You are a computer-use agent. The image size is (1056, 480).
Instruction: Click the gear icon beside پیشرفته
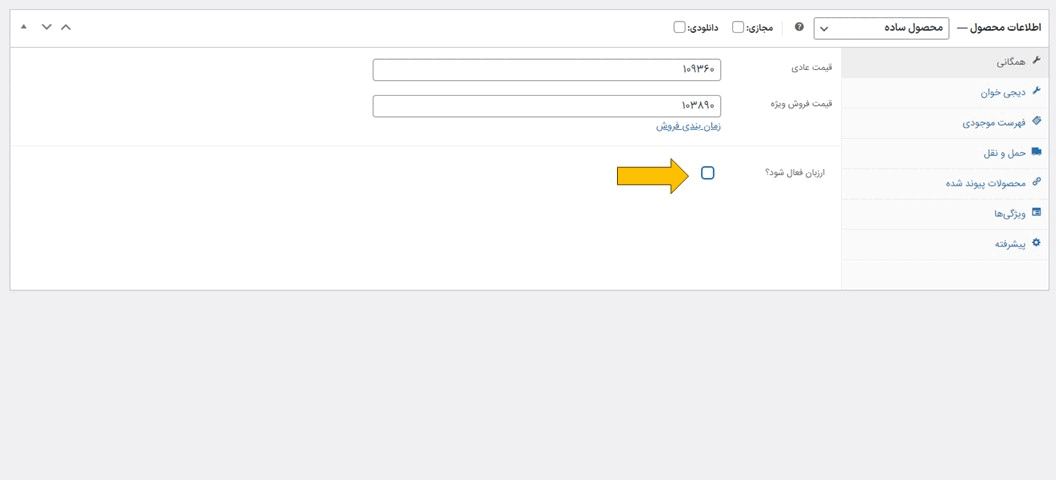[1036, 243]
